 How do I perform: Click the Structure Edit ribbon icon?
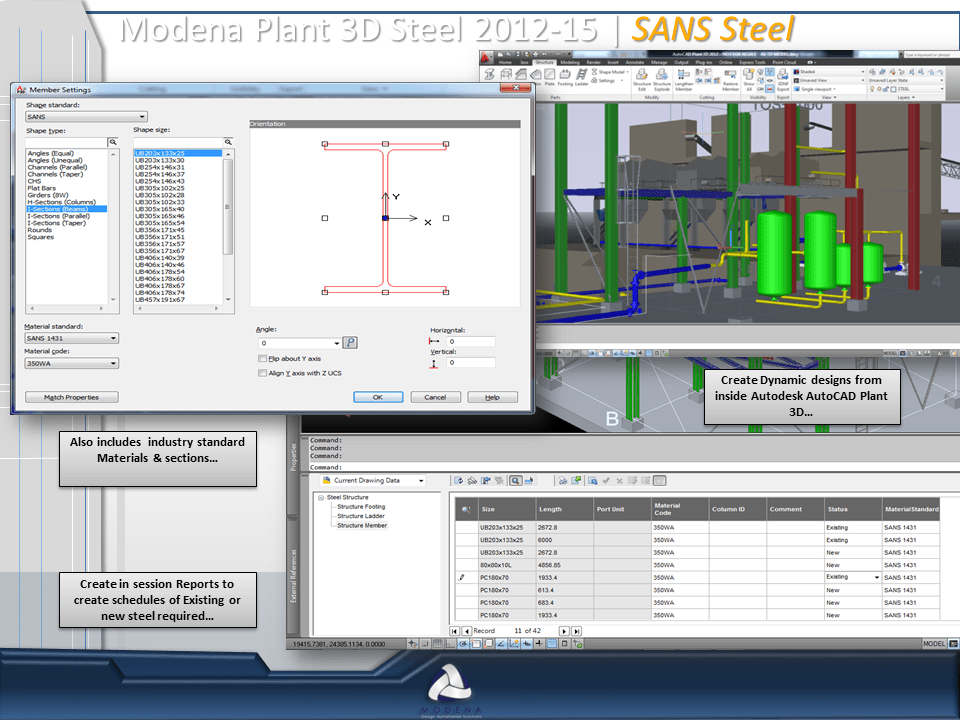pyautogui.click(x=642, y=79)
